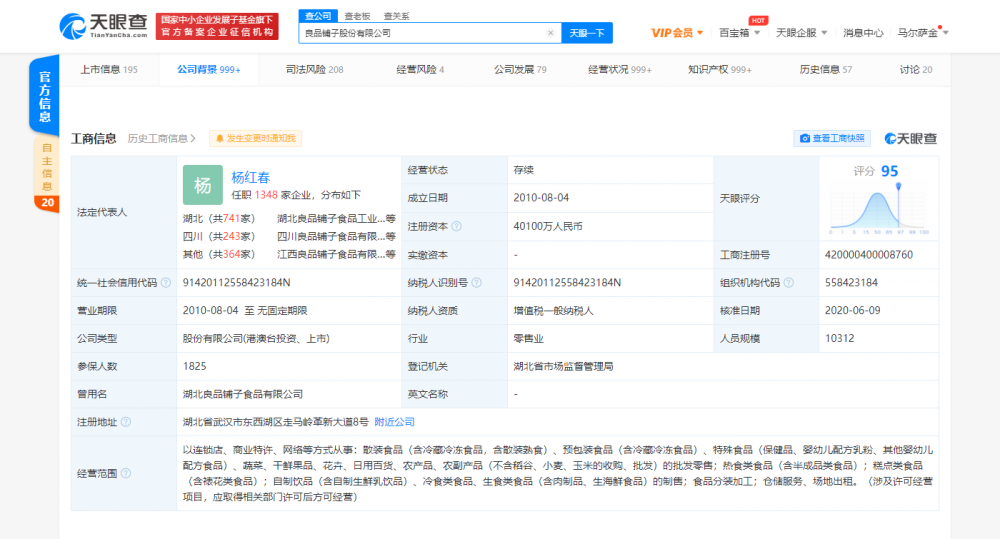Click help icon next to 统一社会信用代码
1000x539 pixels.
166,283
